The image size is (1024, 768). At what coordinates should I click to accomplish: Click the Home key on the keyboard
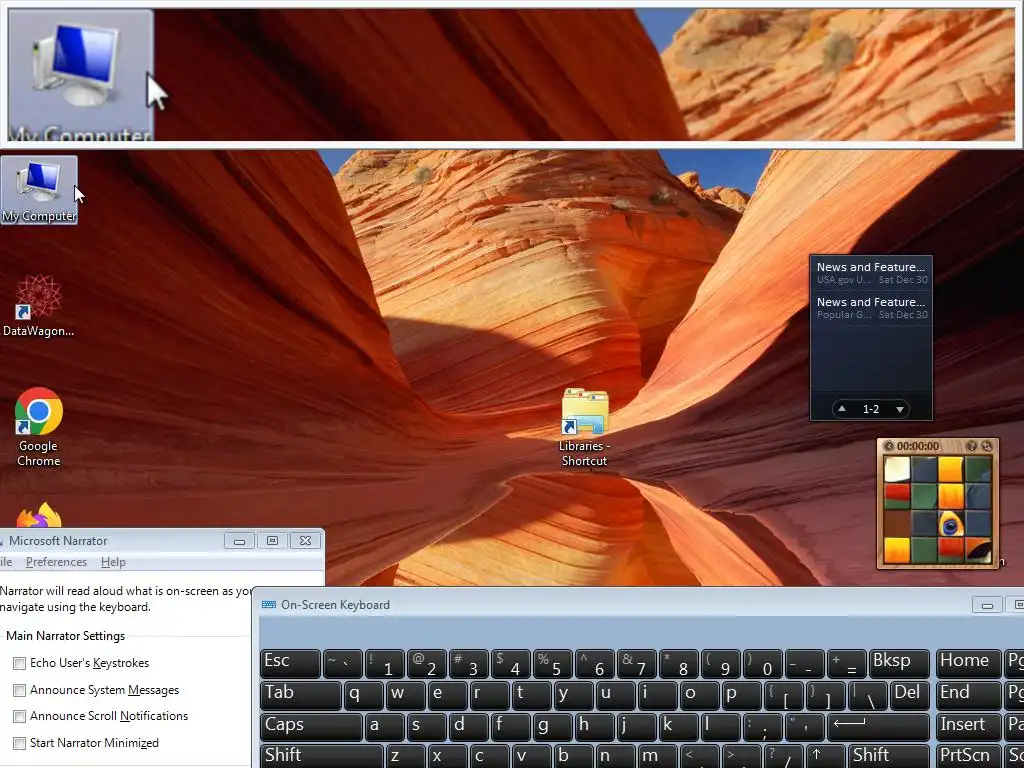[x=968, y=663]
